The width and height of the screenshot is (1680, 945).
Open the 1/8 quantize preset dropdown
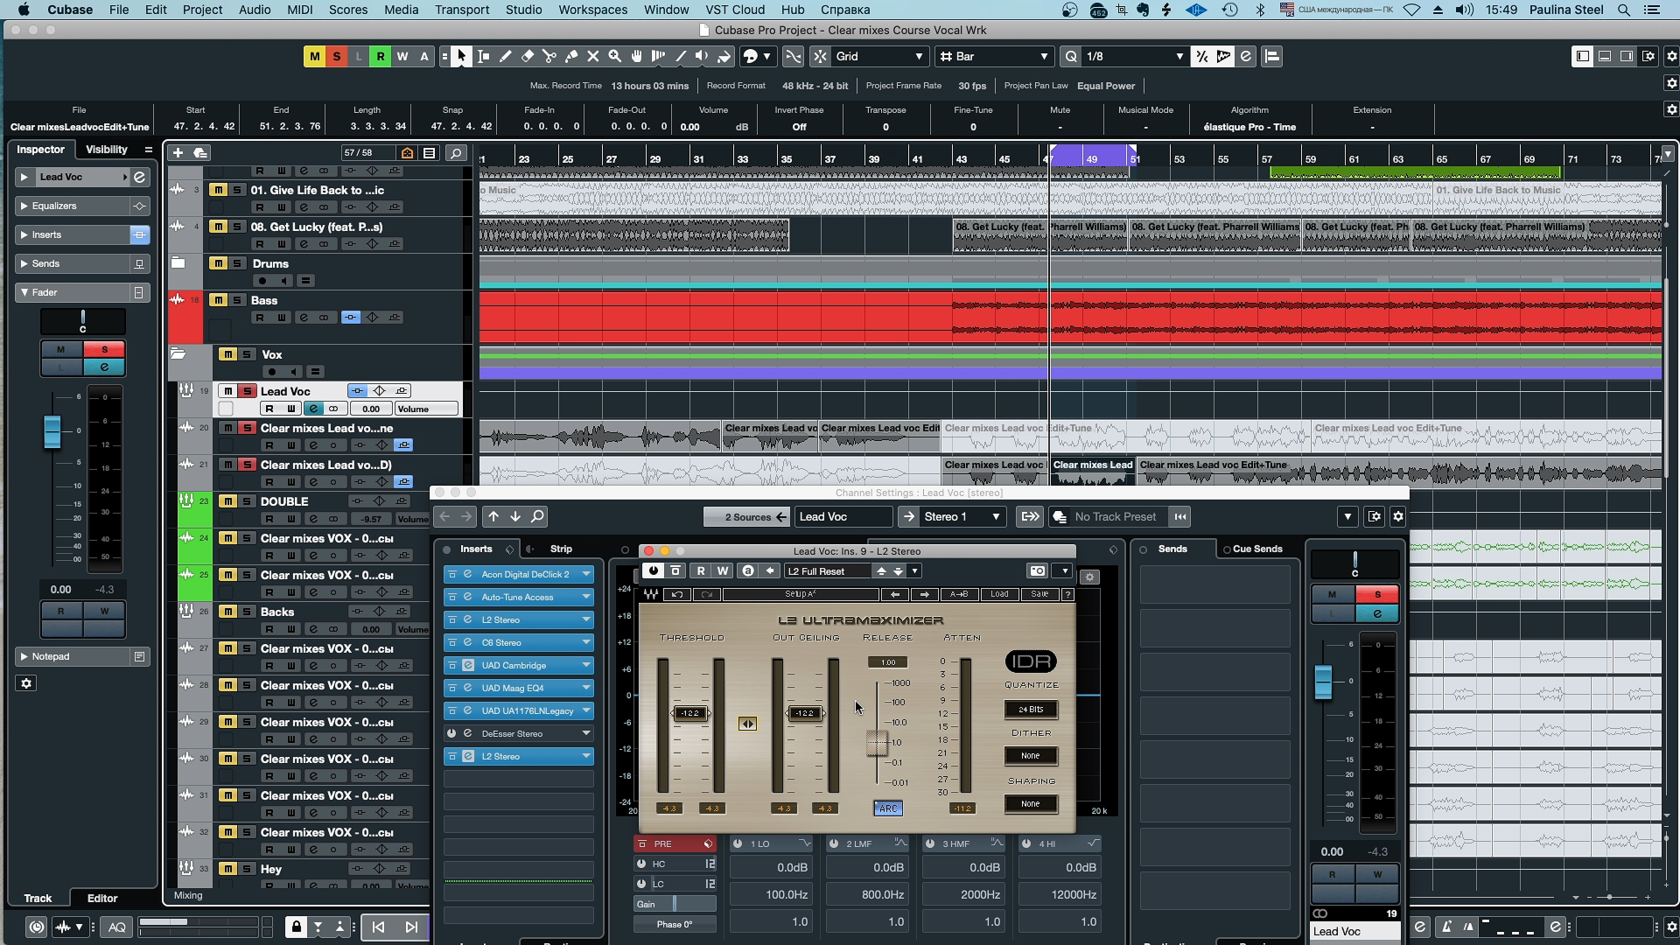point(1135,57)
